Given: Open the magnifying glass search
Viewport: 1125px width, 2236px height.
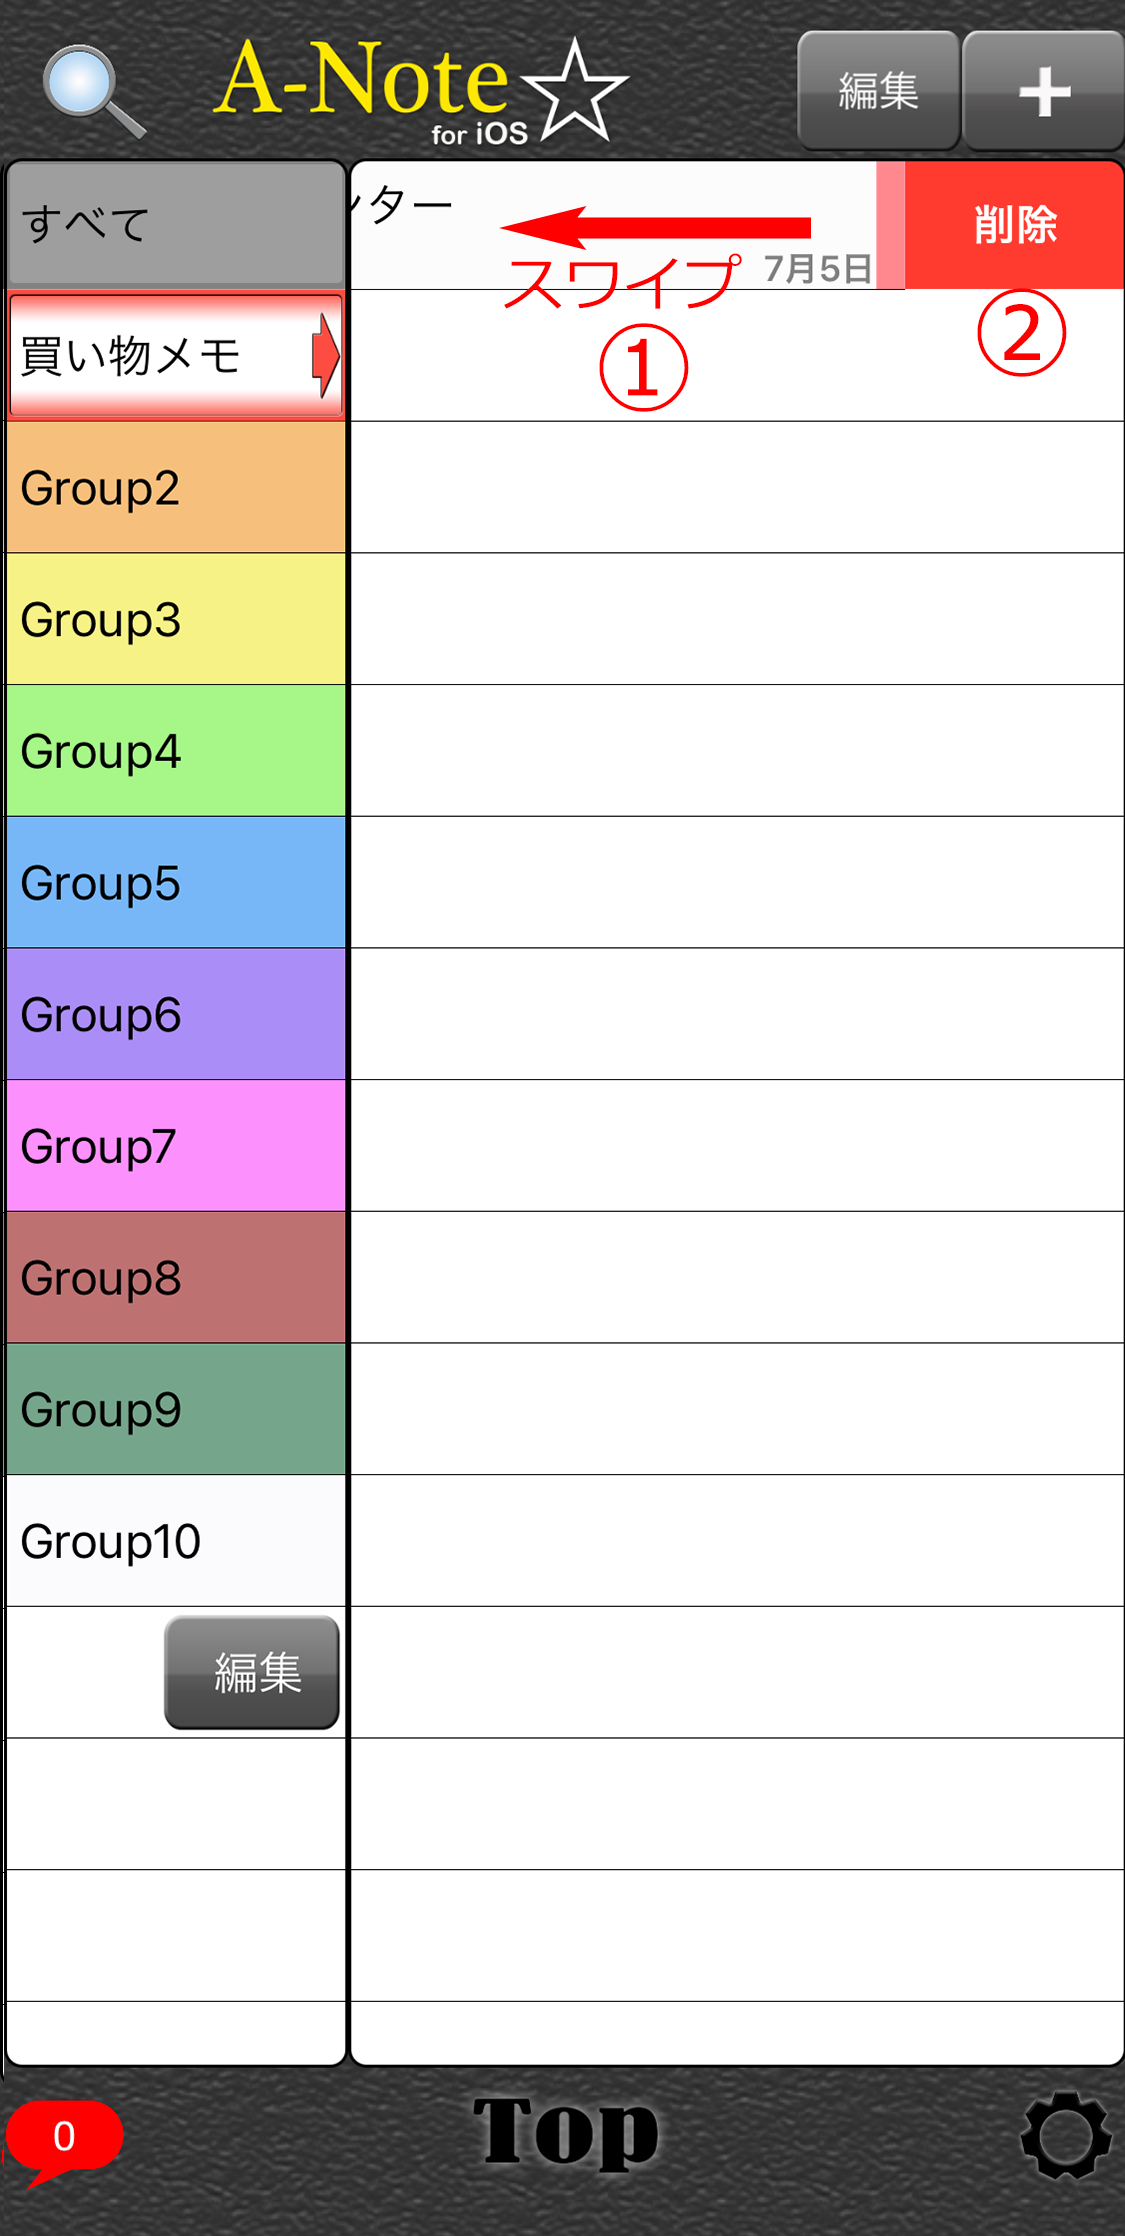Looking at the screenshot, I should [93, 91].
